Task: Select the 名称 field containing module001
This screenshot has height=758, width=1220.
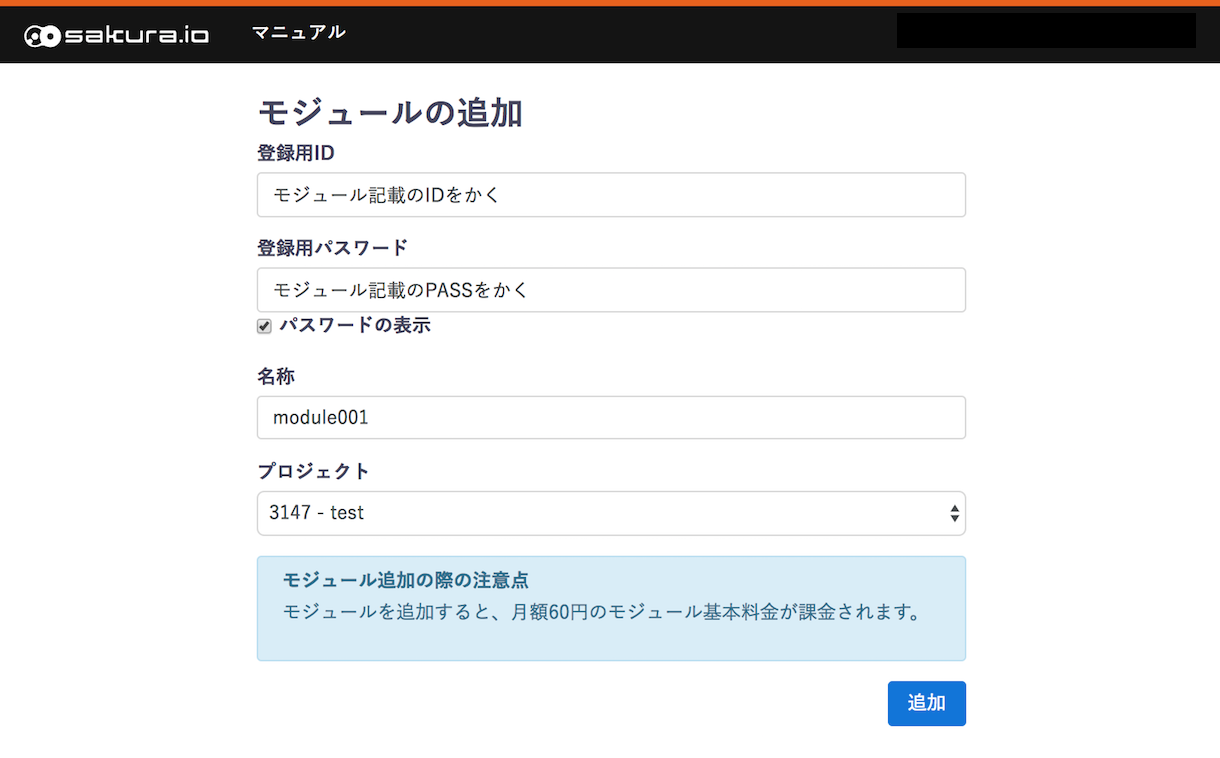Action: 611,417
